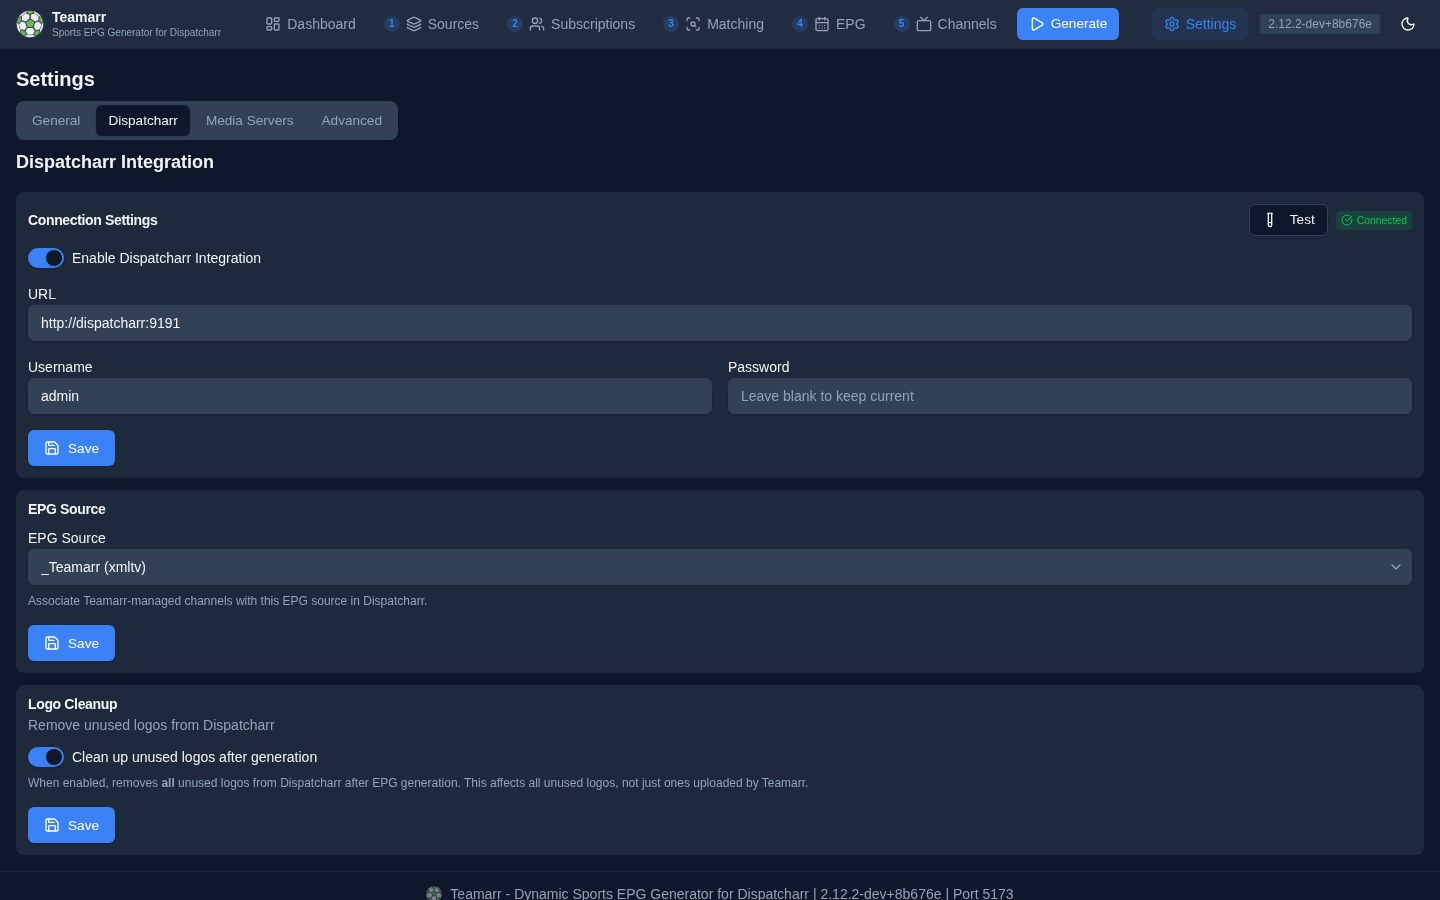Screen dimensions: 1440x900
Task: Click the Teamarr soccer ball logo
Action: pos(30,24)
